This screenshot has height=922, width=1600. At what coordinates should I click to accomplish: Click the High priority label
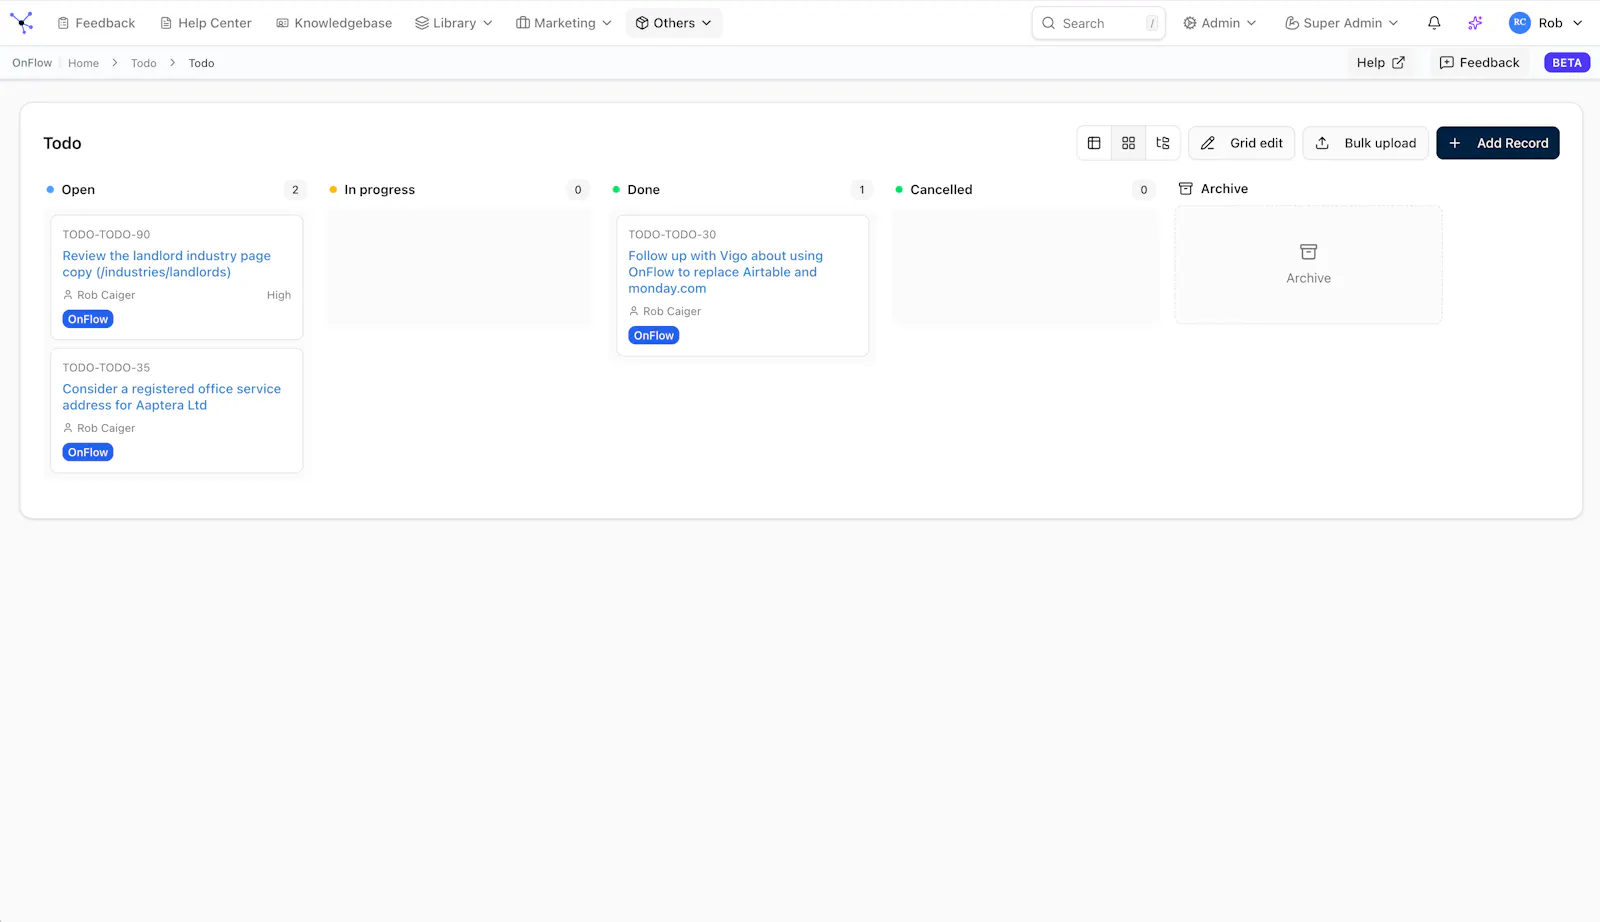(x=279, y=295)
